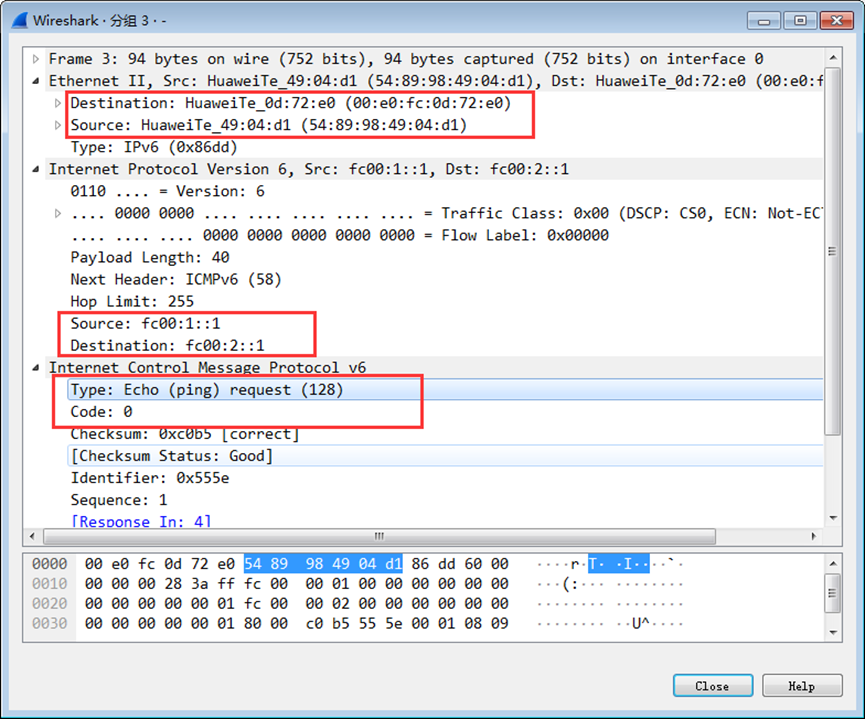
Task: Click hex bytes c0 b5 in row 0030
Action: click(328, 624)
